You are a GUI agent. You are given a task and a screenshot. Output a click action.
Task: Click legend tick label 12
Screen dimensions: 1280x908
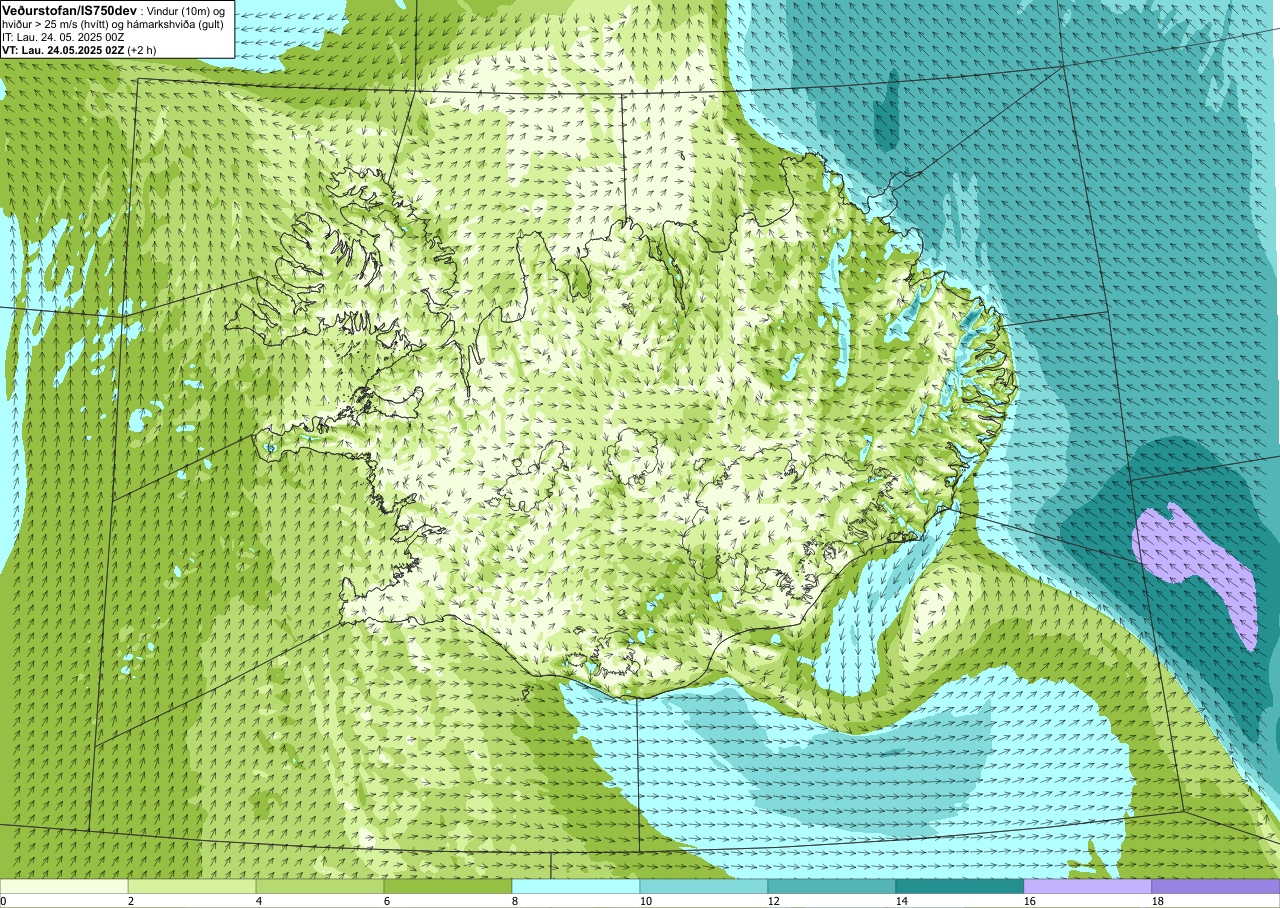(774, 901)
